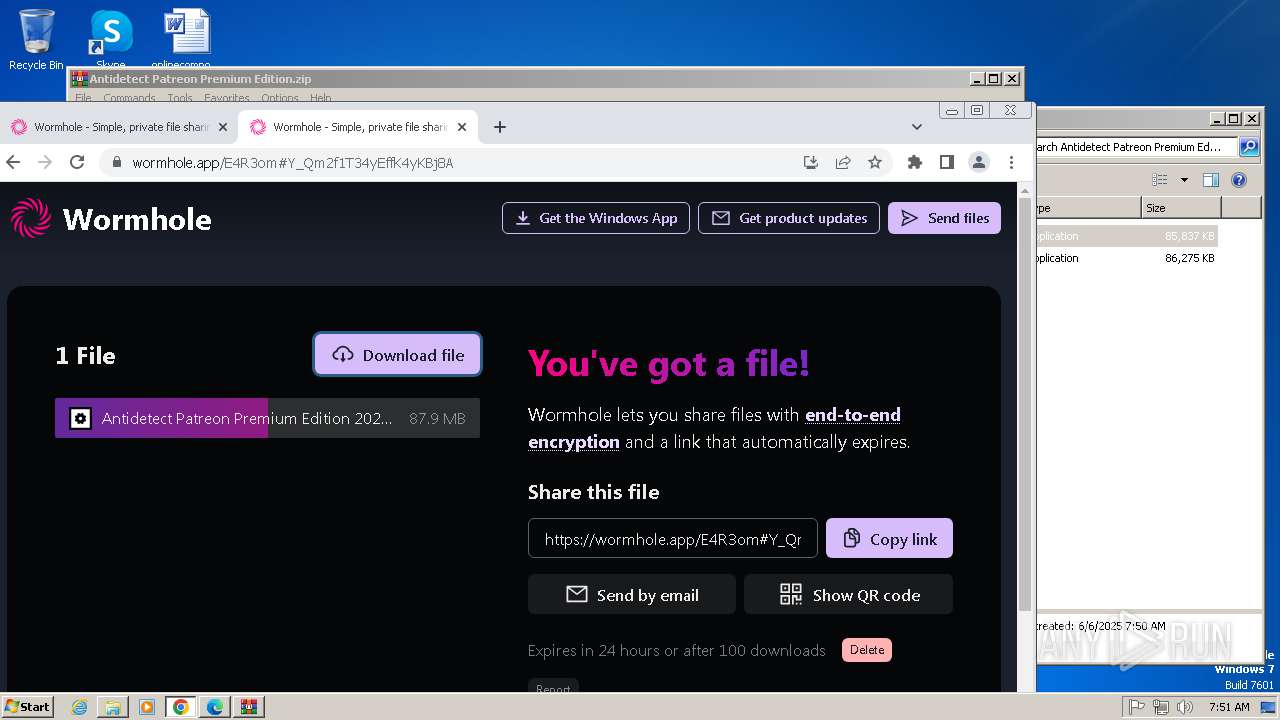Open the end-to-end encryption link
1280x720 pixels.
click(x=714, y=428)
